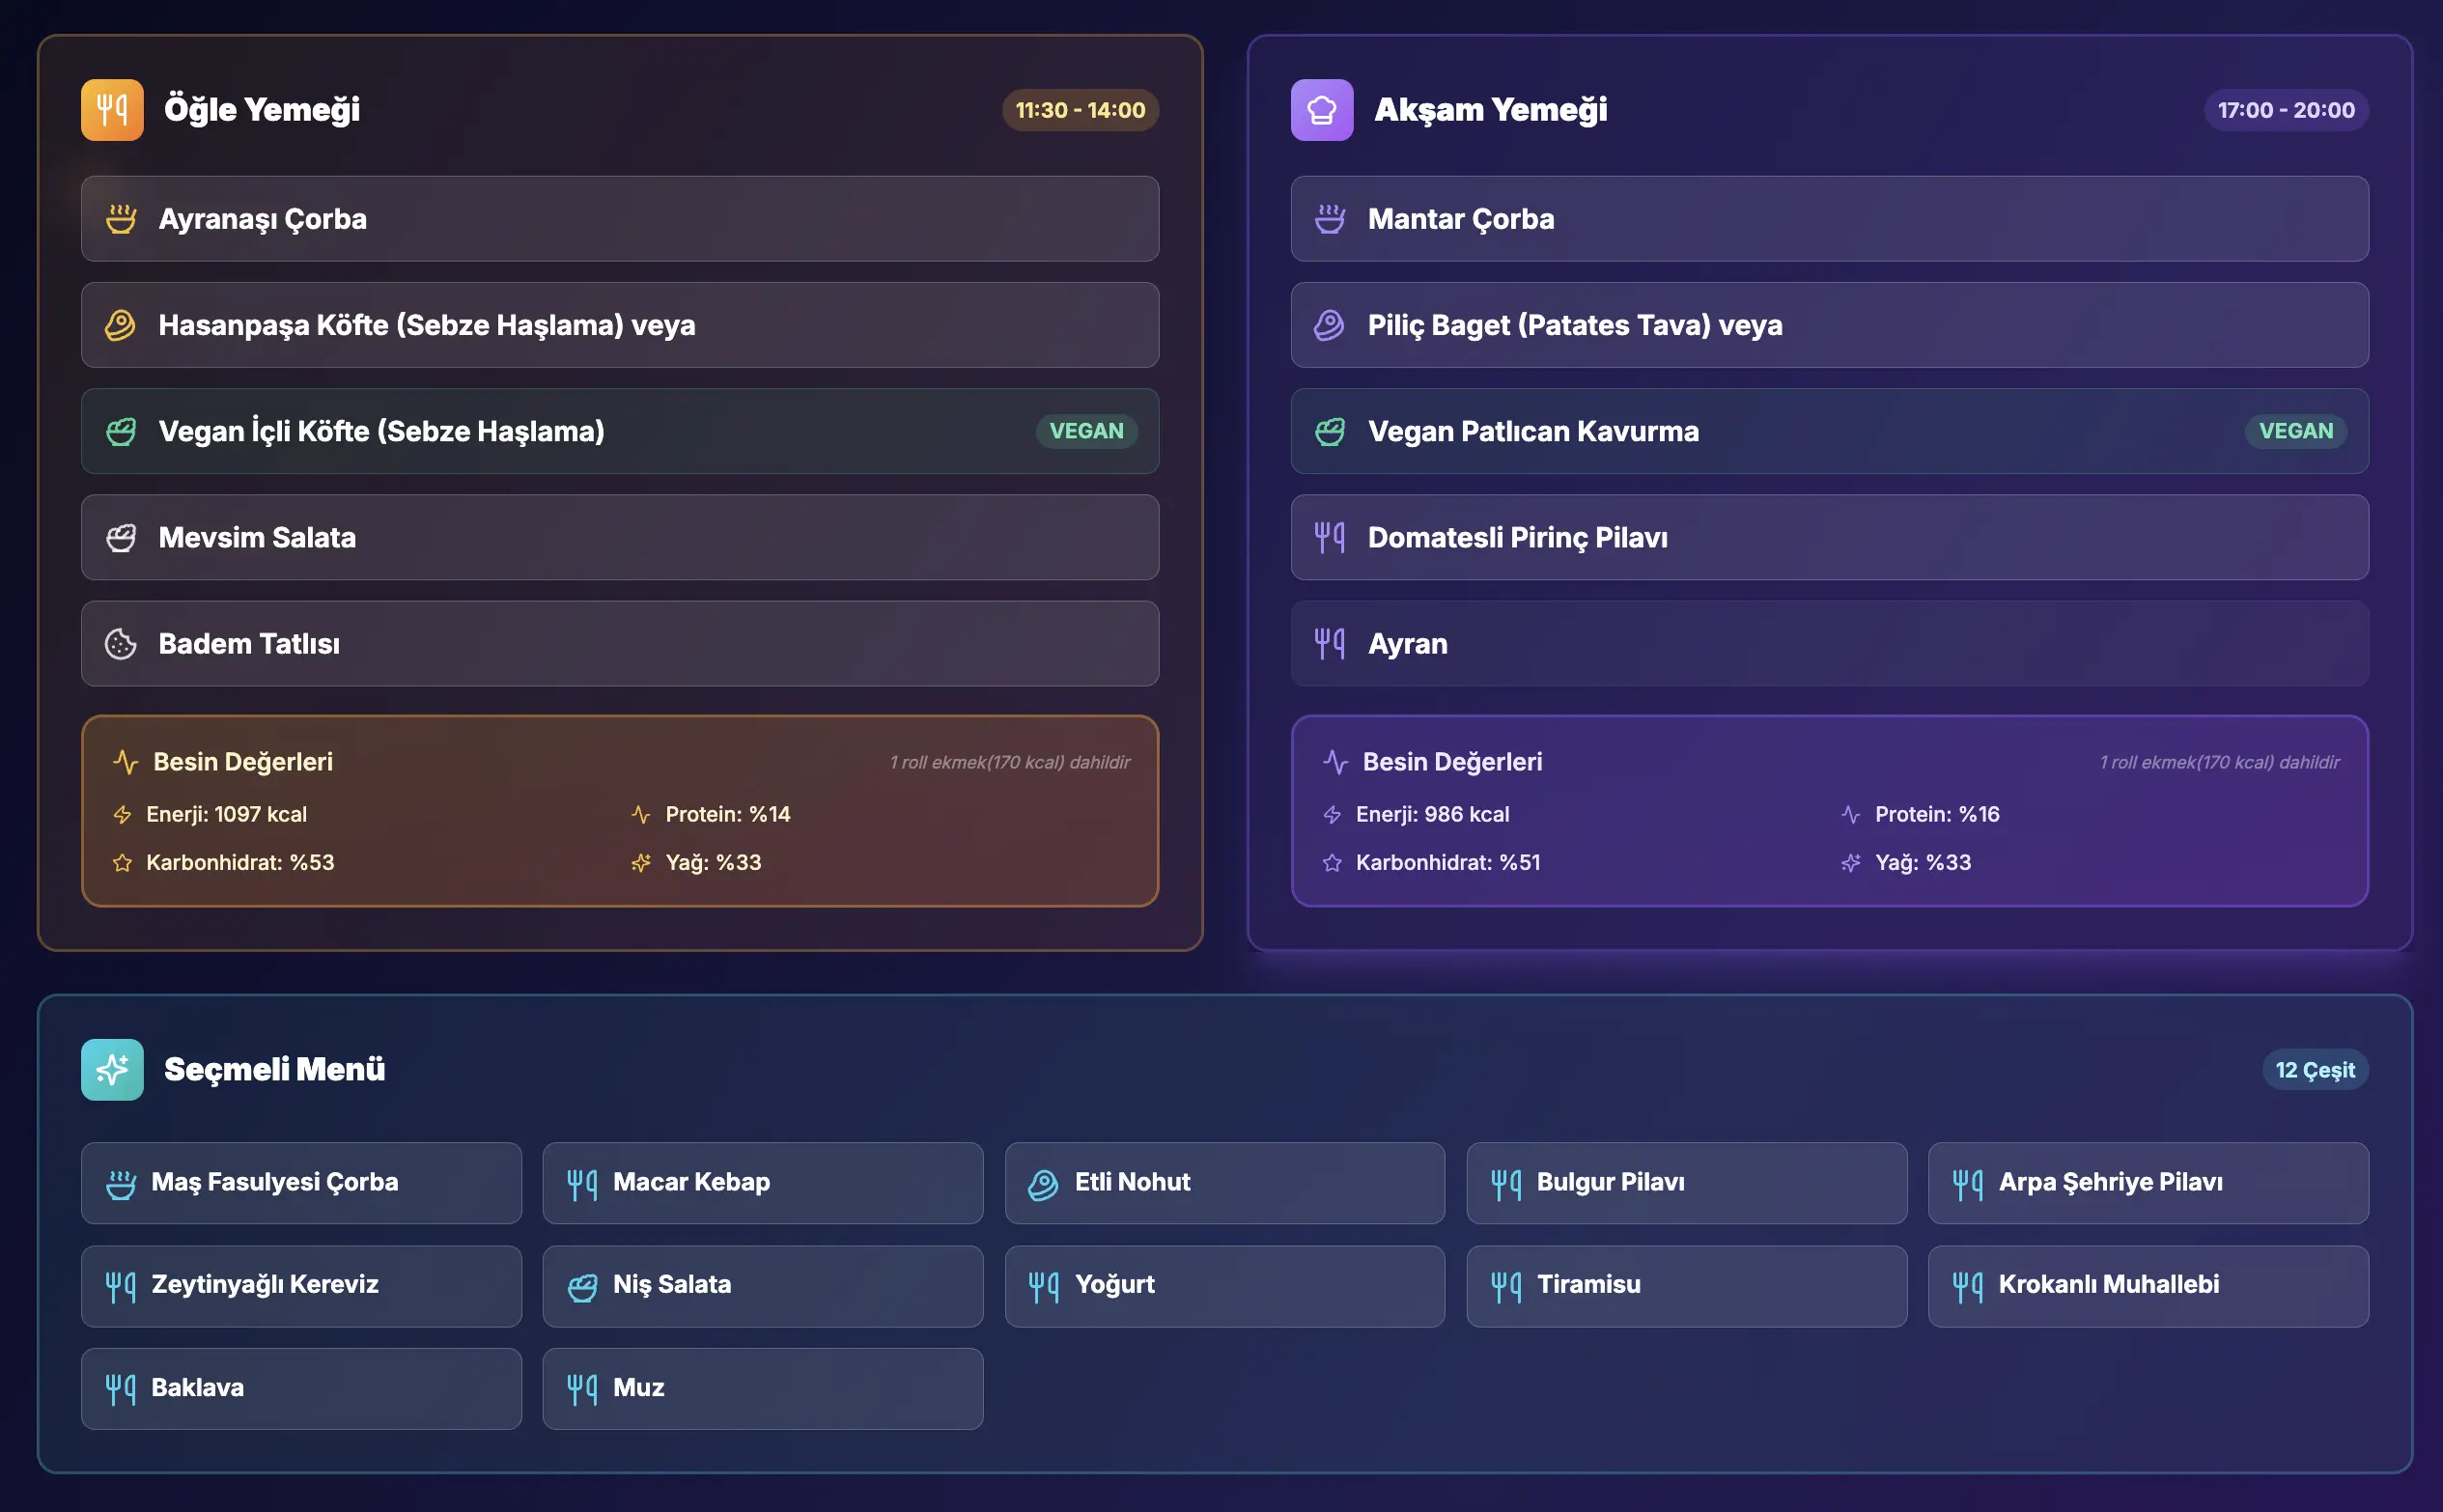The width and height of the screenshot is (2443, 1512).
Task: Click the orange Öğle Yemeği fork-knife icon
Action: coord(112,110)
